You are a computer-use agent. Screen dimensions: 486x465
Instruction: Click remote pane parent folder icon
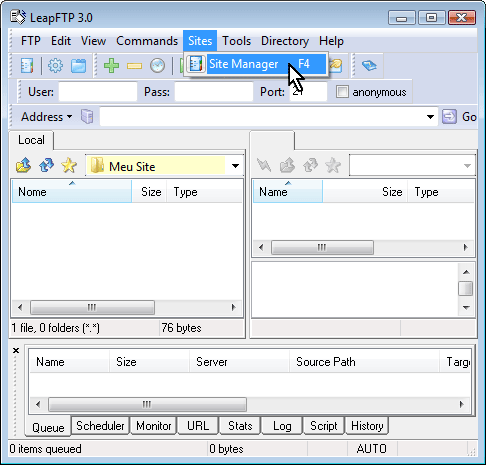287,165
